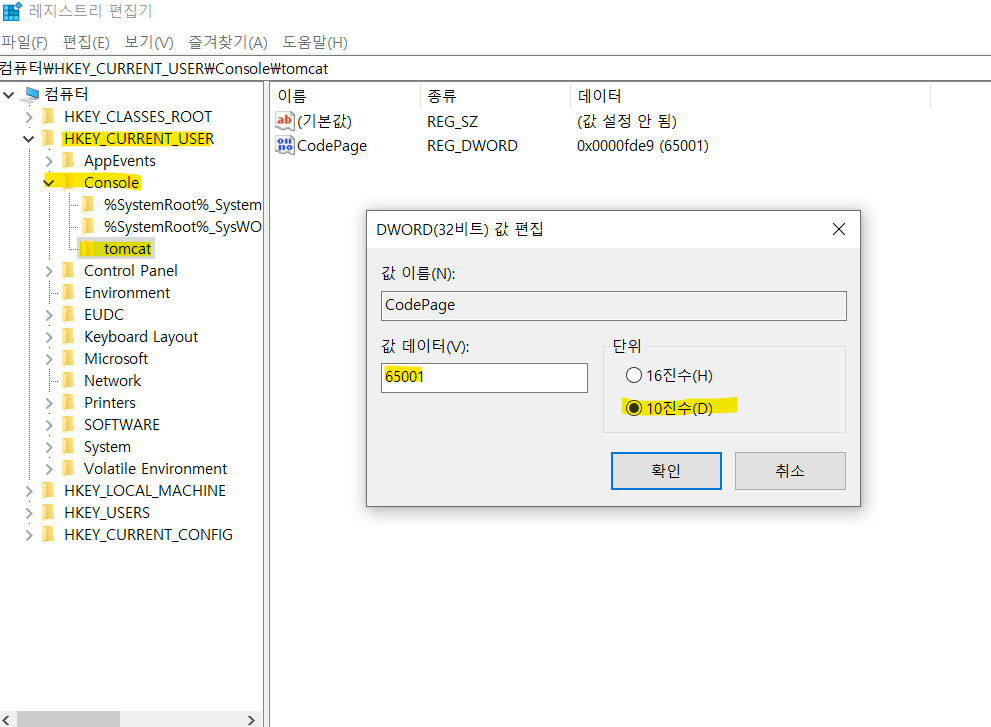
Task: Click tomcat folder icon
Action: (x=89, y=248)
